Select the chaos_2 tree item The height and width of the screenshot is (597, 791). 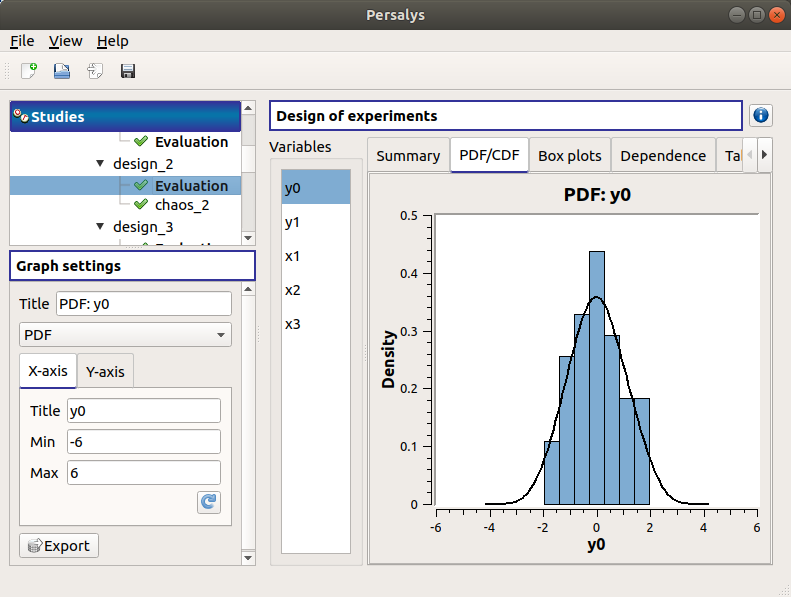181,205
